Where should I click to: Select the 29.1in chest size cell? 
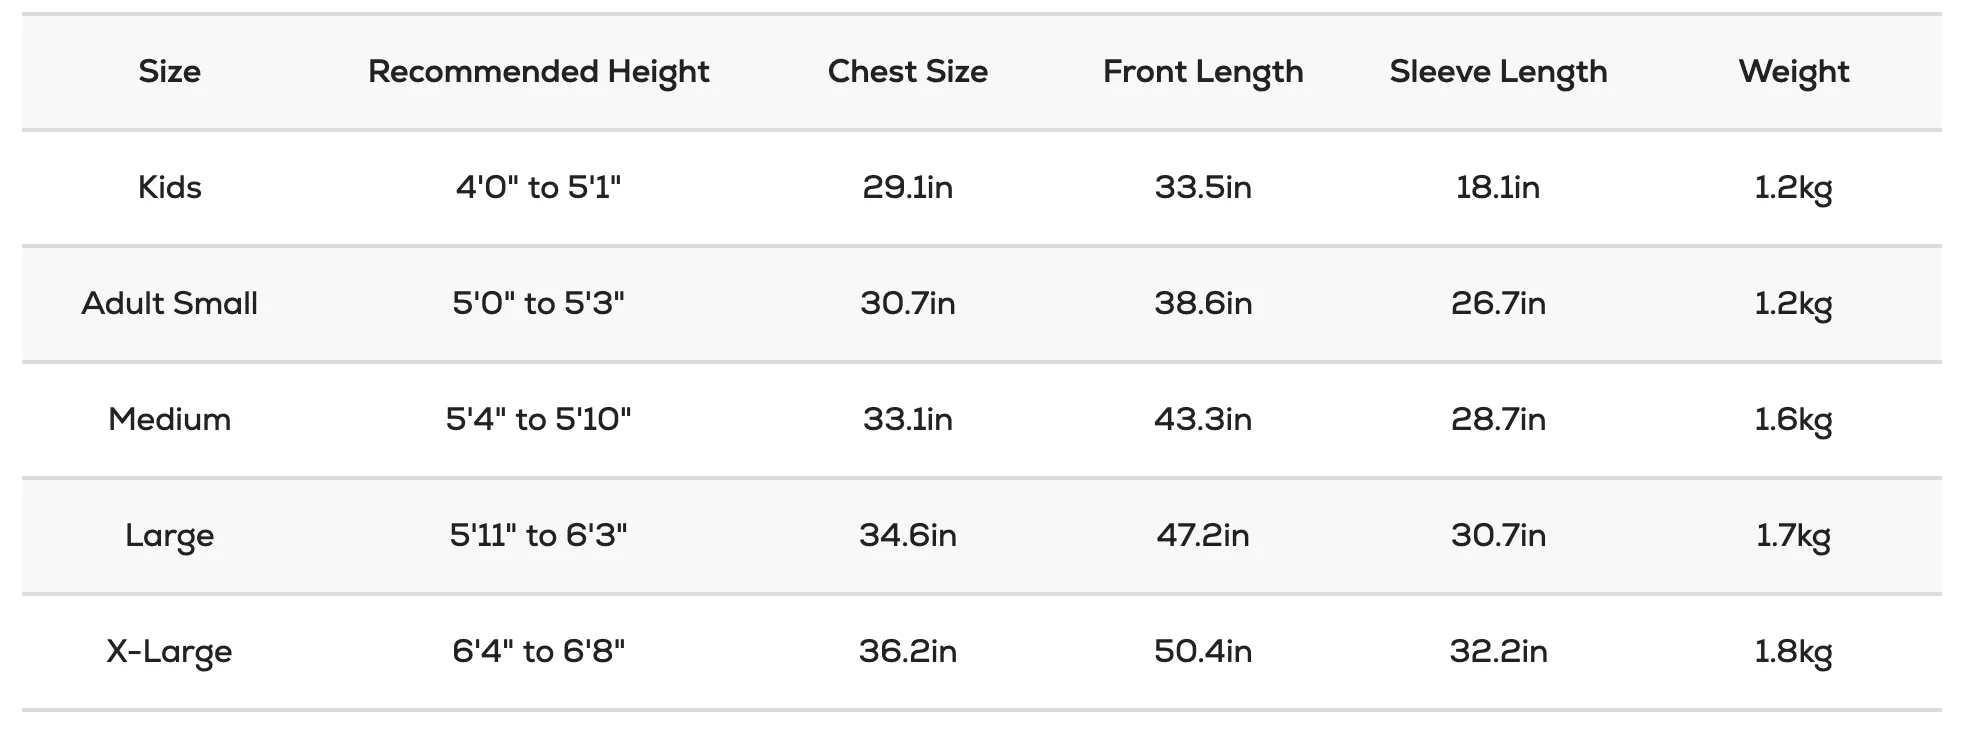(908, 187)
